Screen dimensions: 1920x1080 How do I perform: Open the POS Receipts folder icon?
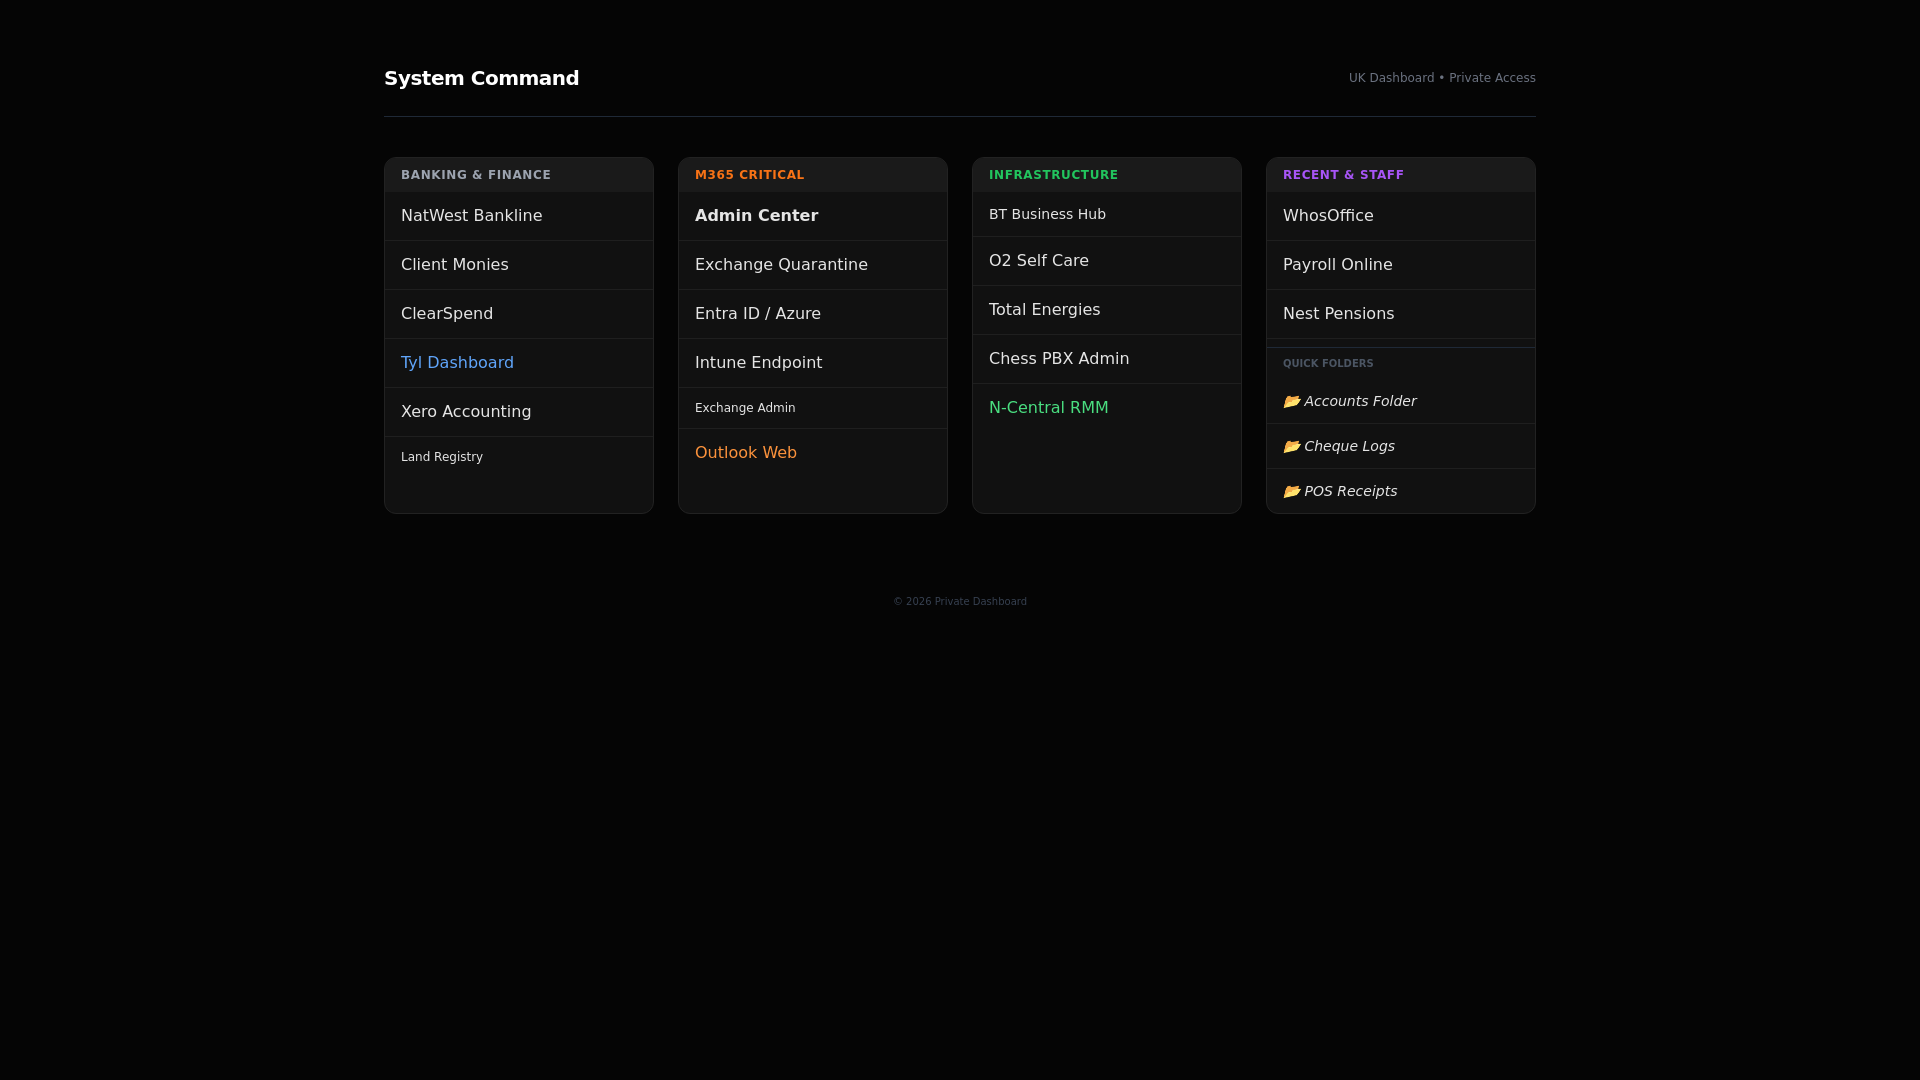point(1292,491)
